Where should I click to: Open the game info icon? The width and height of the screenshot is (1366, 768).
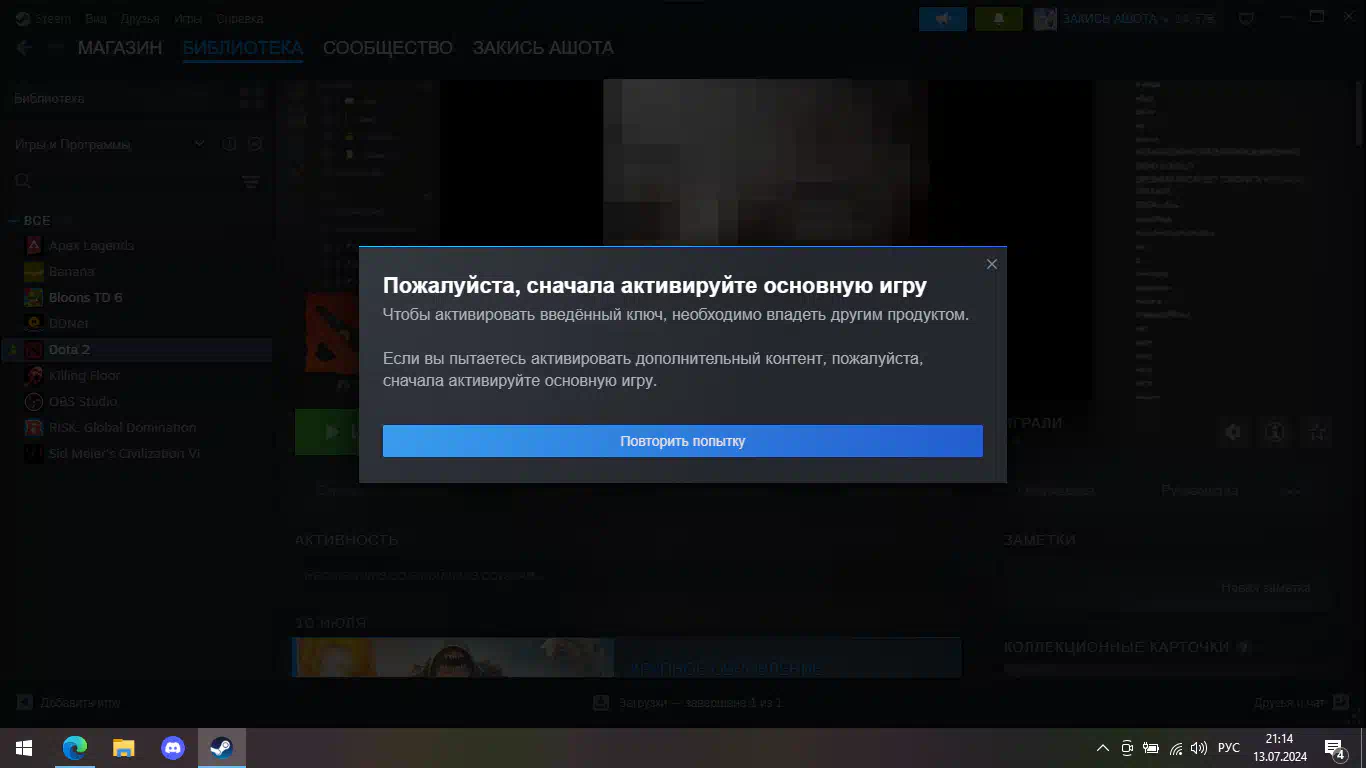[x=1275, y=432]
